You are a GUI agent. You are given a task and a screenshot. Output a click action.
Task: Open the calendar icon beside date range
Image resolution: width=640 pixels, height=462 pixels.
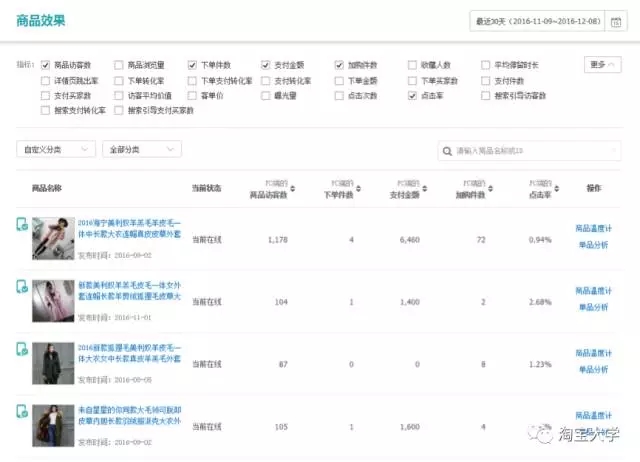tap(616, 22)
